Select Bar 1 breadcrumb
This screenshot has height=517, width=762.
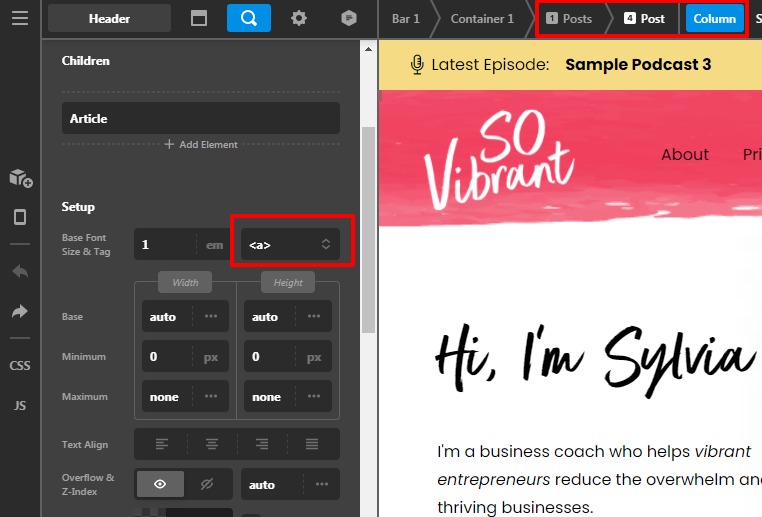coord(406,18)
